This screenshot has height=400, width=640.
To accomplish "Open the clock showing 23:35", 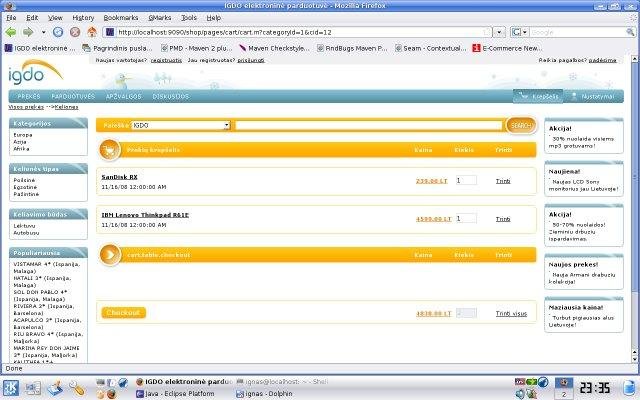I will coord(596,388).
